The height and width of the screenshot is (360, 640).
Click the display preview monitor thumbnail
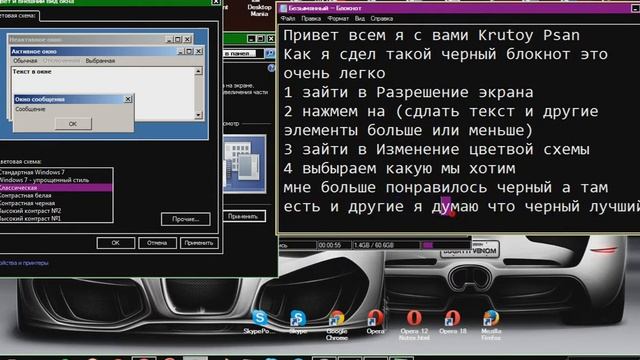[x=245, y=164]
